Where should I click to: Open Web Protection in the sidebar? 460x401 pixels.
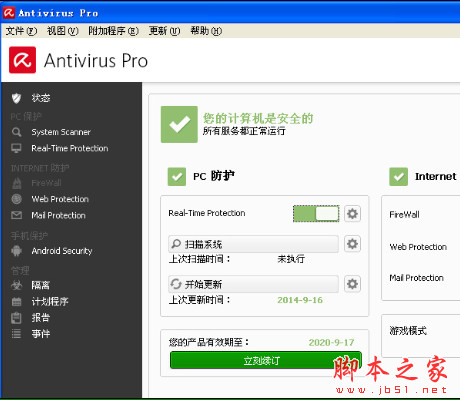[60, 199]
